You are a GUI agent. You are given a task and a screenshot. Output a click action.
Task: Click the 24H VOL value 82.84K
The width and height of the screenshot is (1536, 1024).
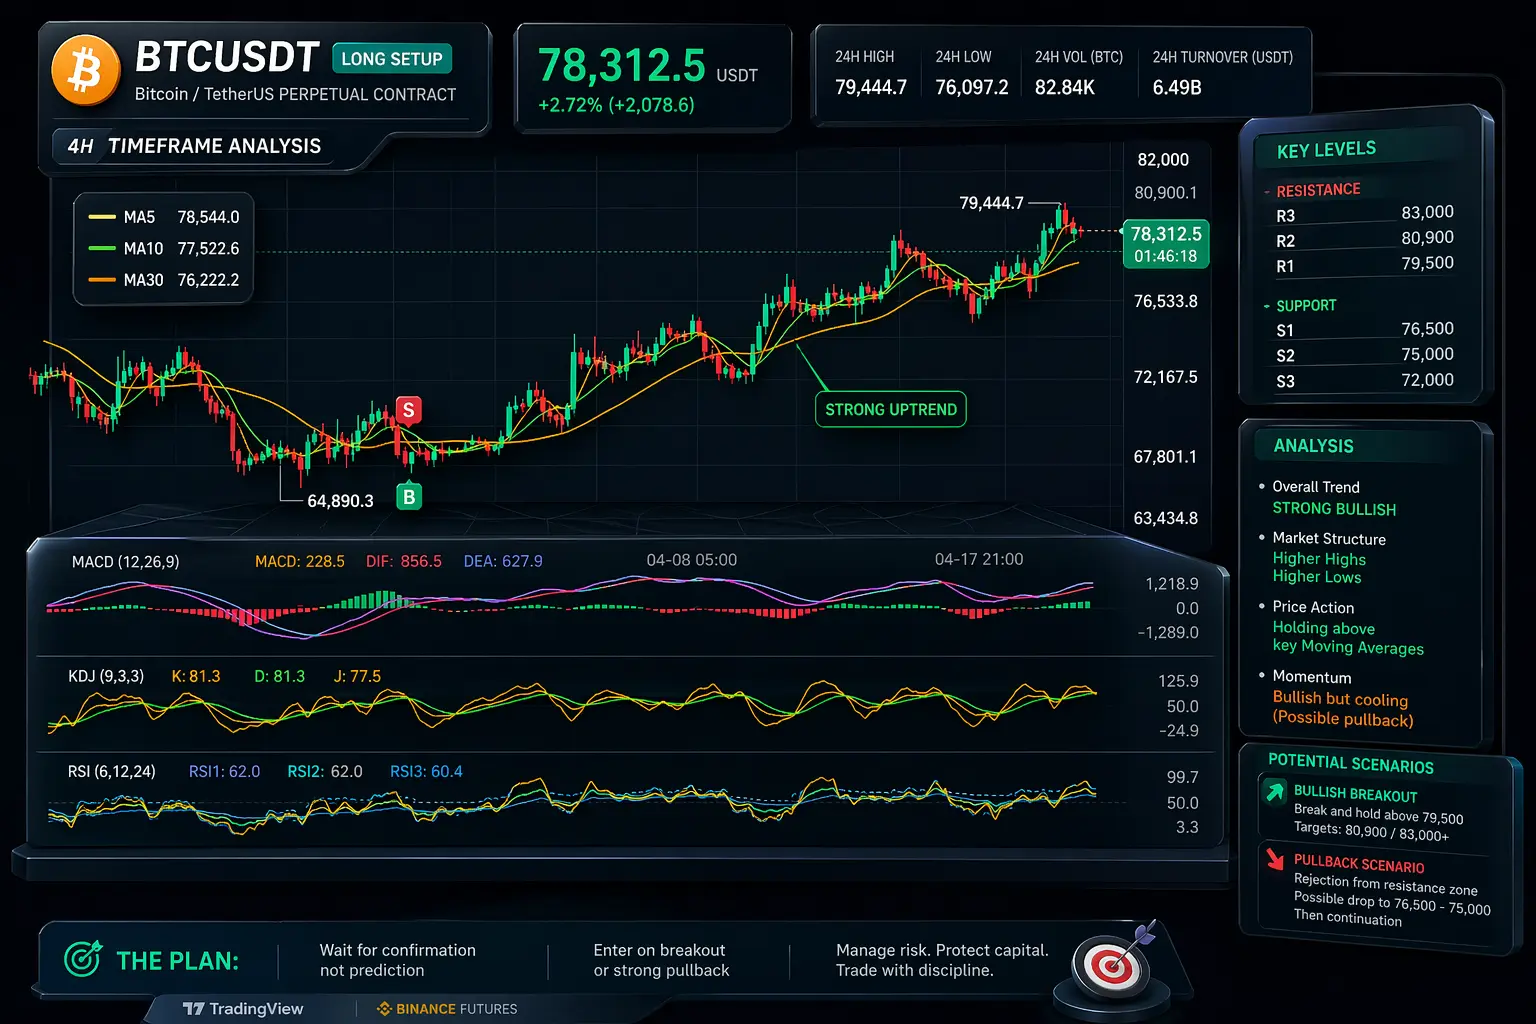coord(1065,87)
